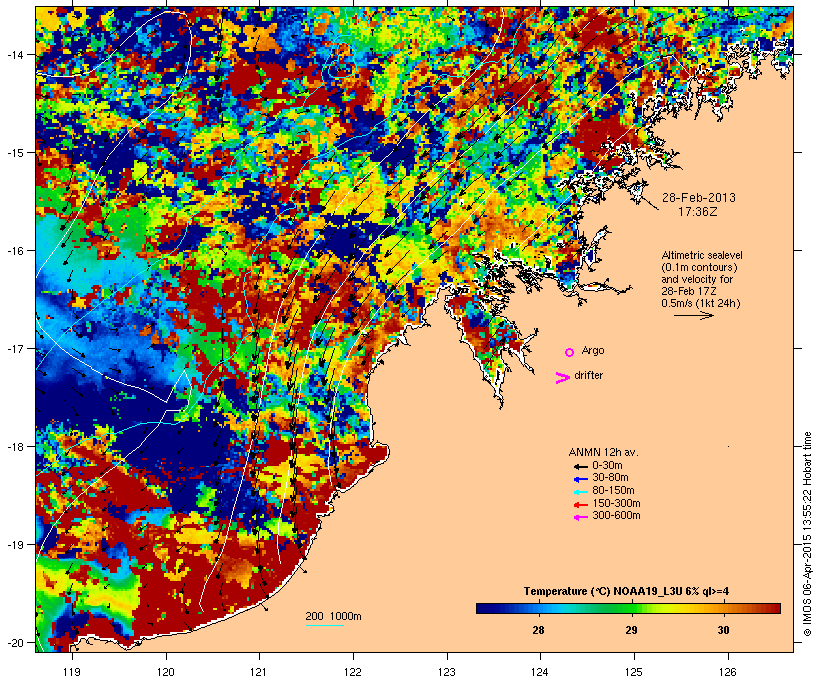This screenshot has height=680, width=820.
Task: Click the 'and velocity for' text line
Action: (697, 279)
